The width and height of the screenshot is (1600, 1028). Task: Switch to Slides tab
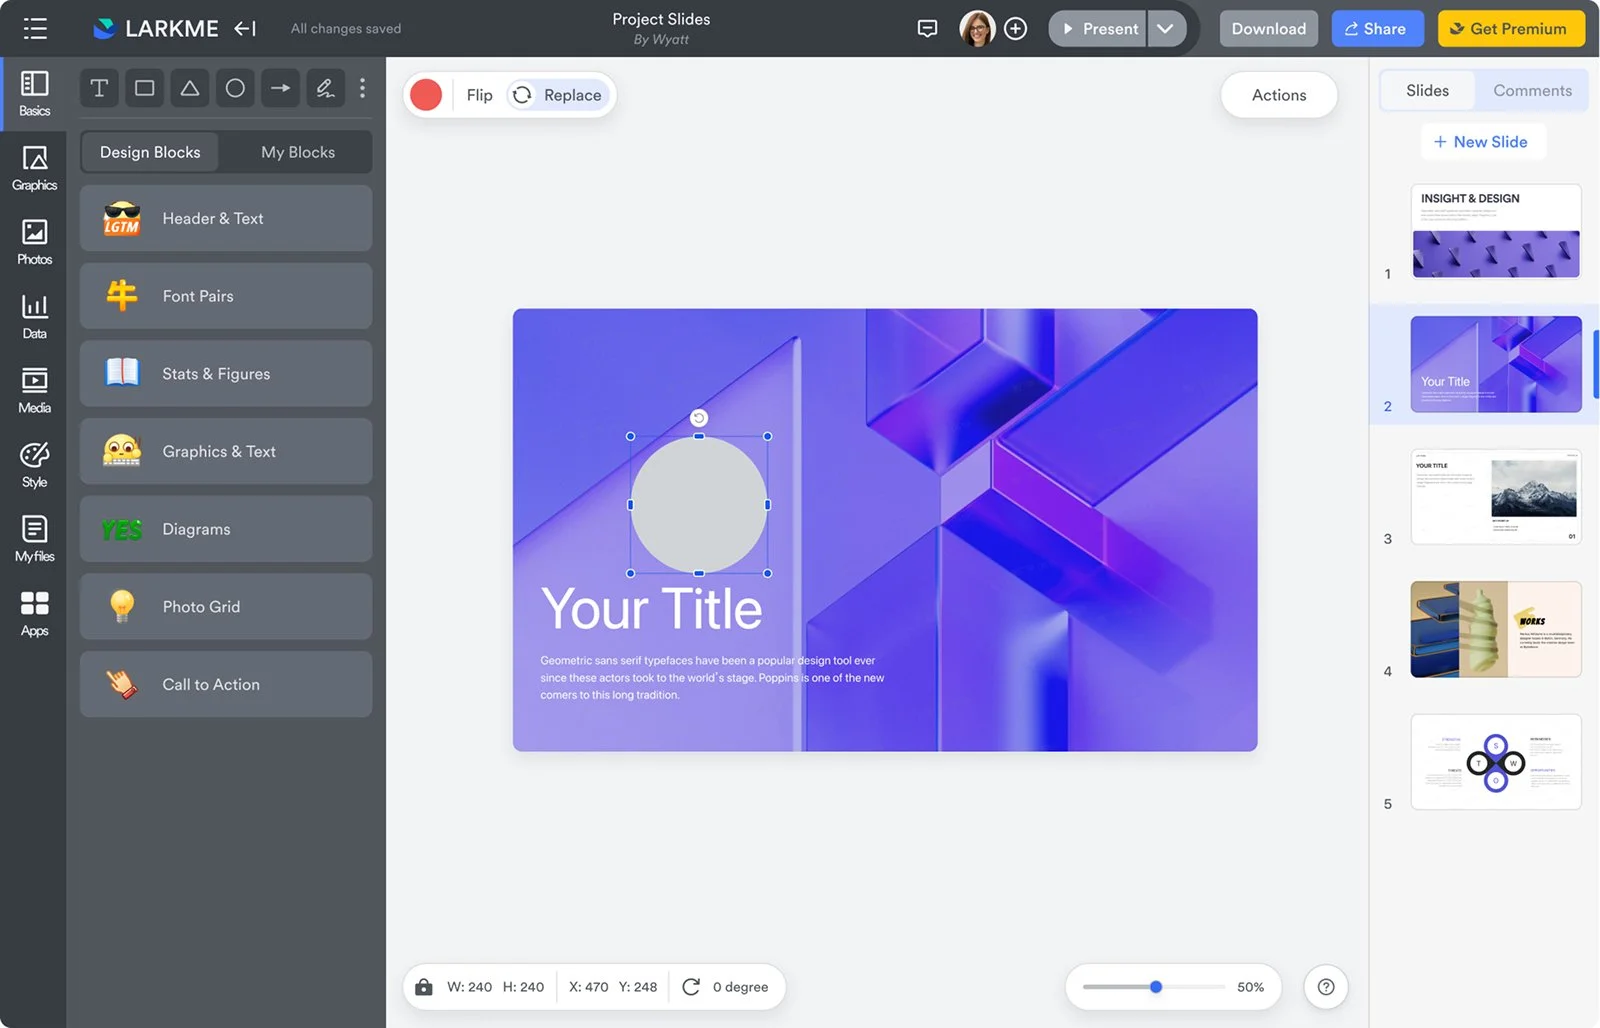click(1427, 90)
